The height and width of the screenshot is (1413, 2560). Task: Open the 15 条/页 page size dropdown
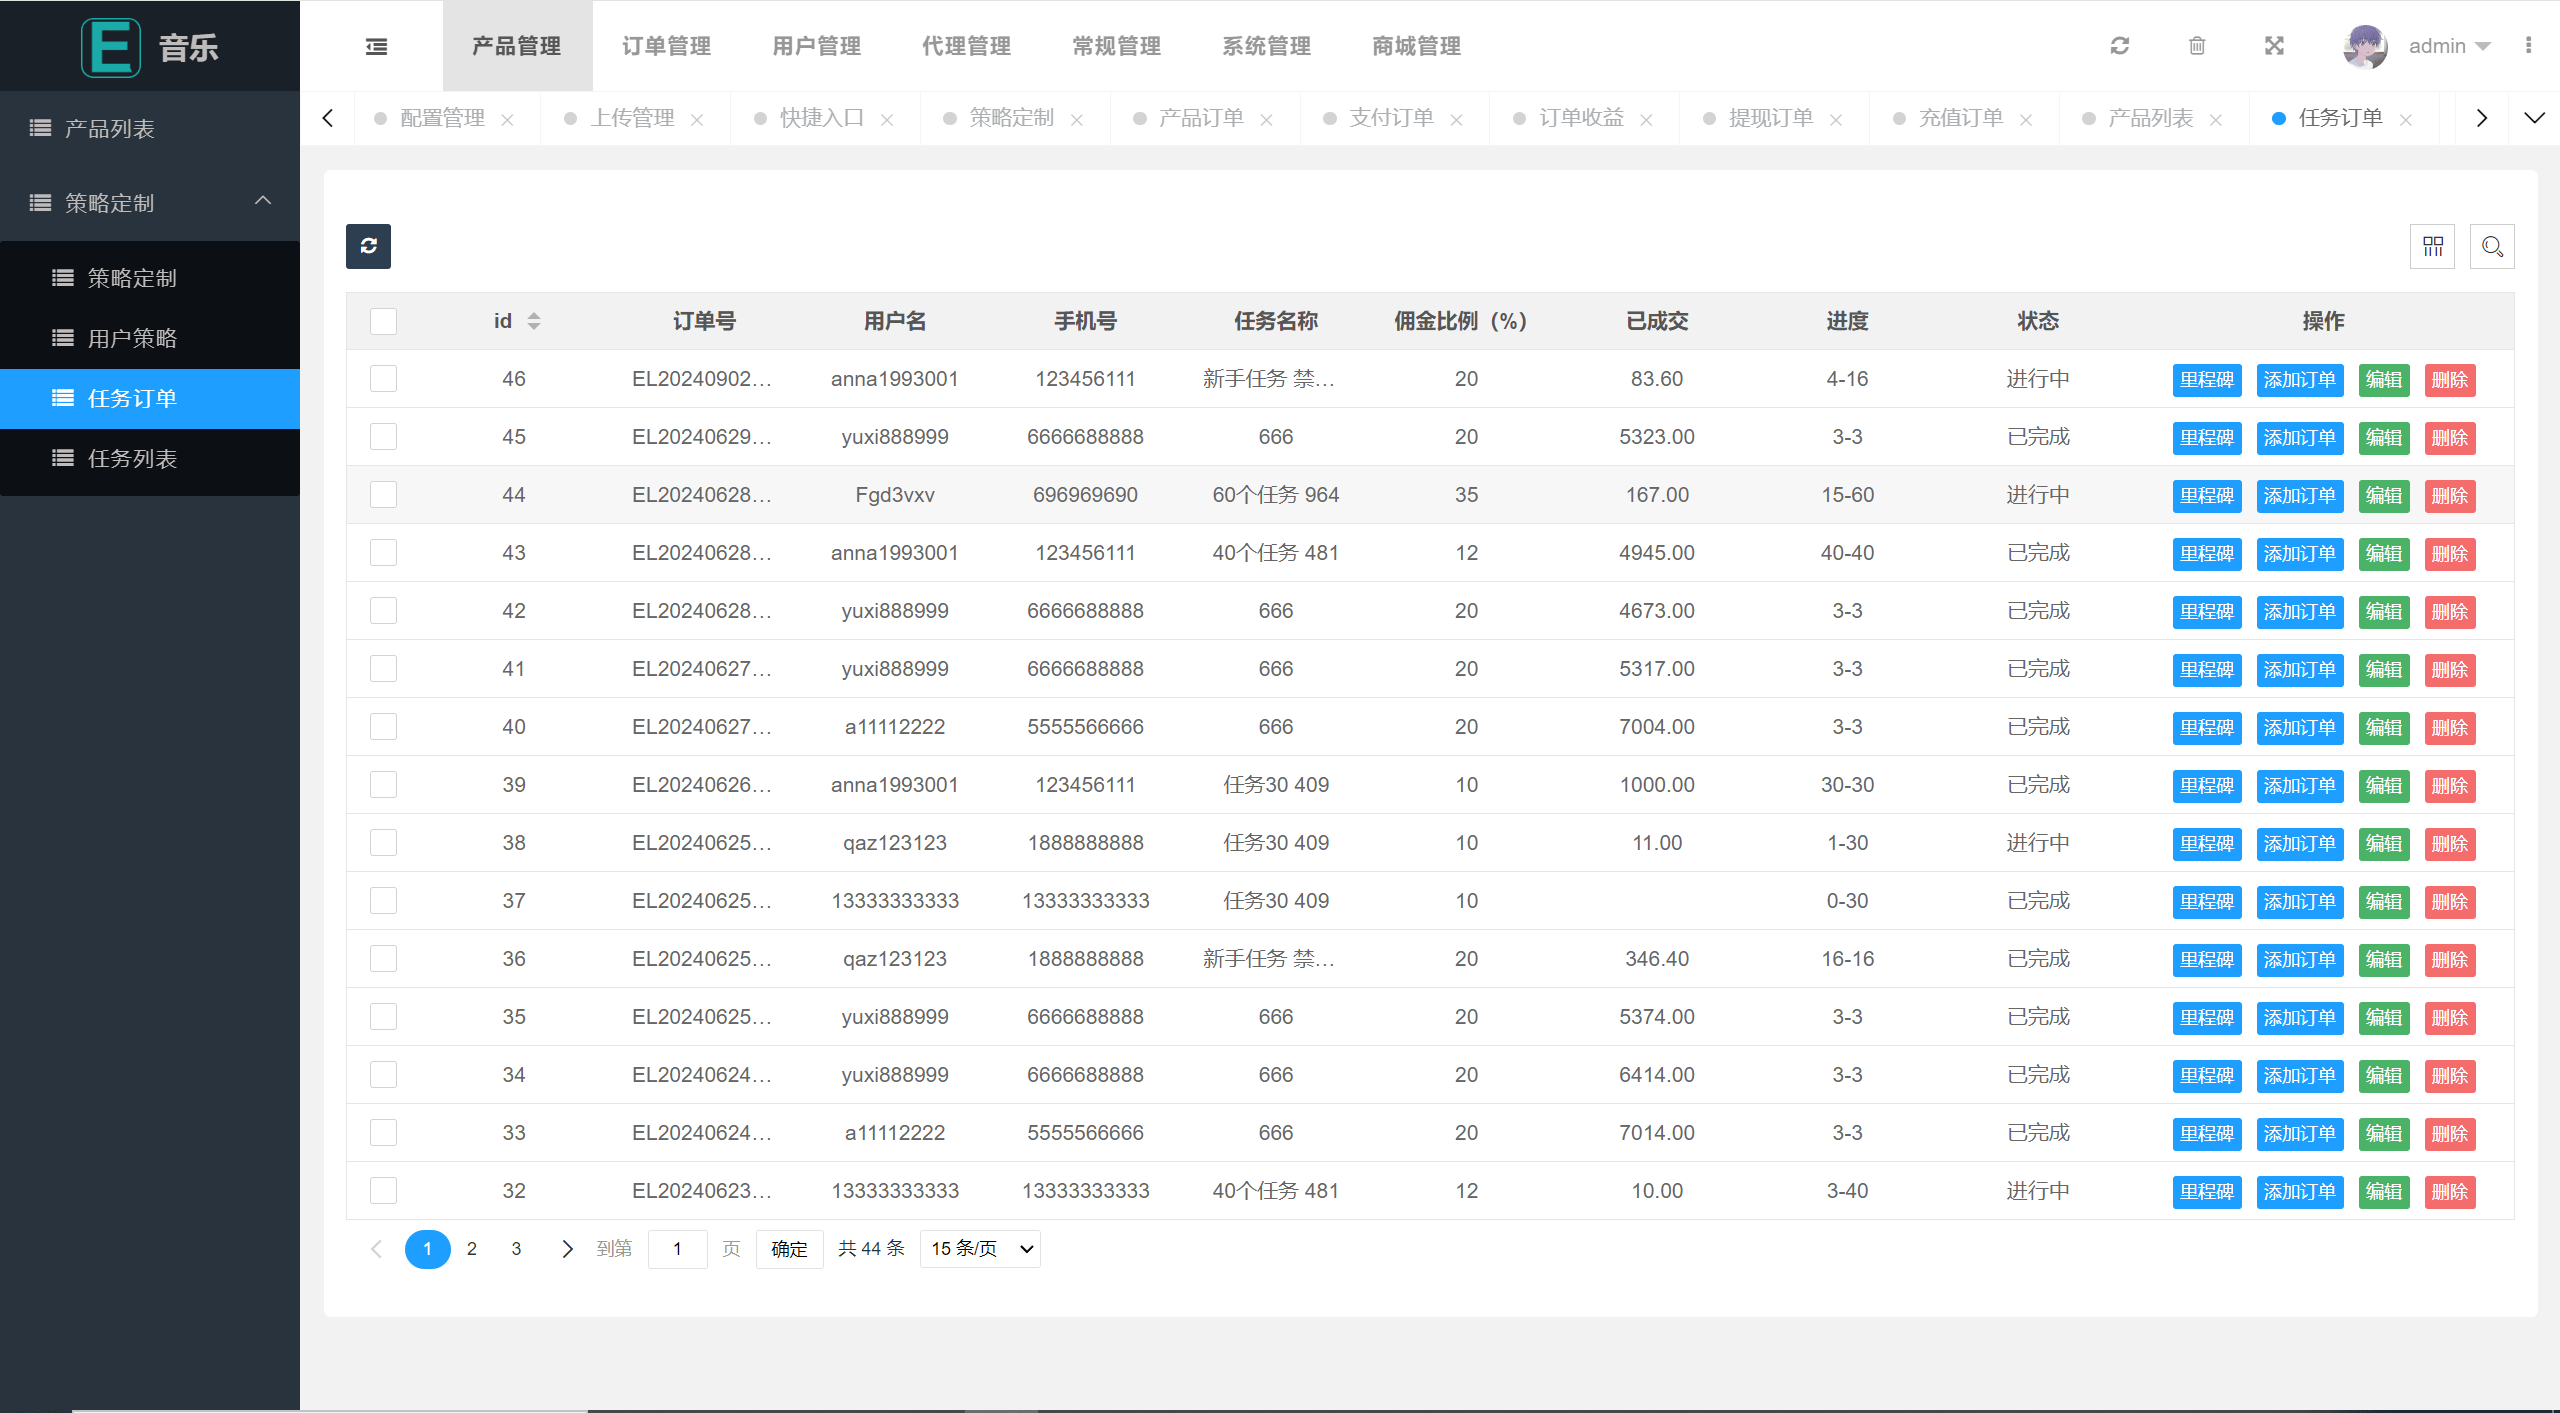click(x=980, y=1248)
